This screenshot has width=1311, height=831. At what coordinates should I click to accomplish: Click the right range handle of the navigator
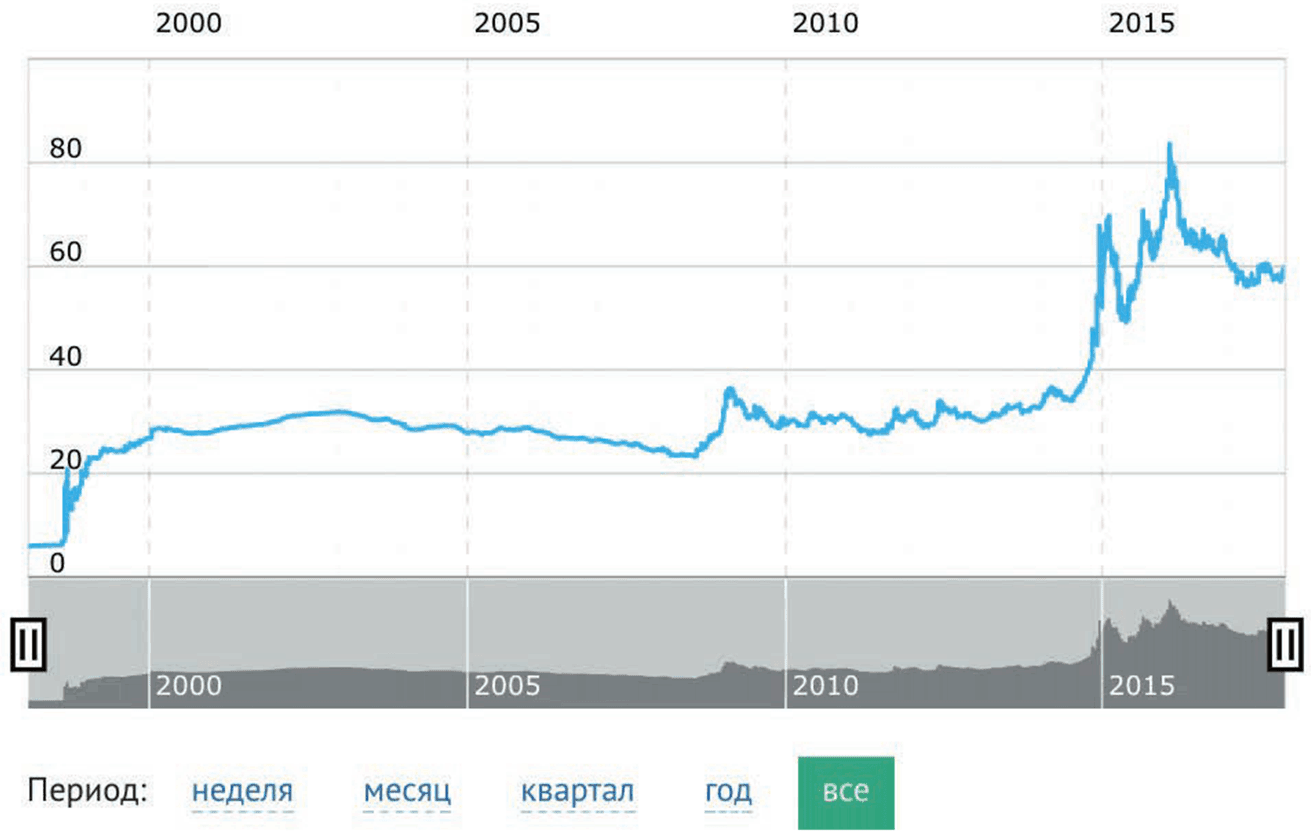tap(1283, 643)
